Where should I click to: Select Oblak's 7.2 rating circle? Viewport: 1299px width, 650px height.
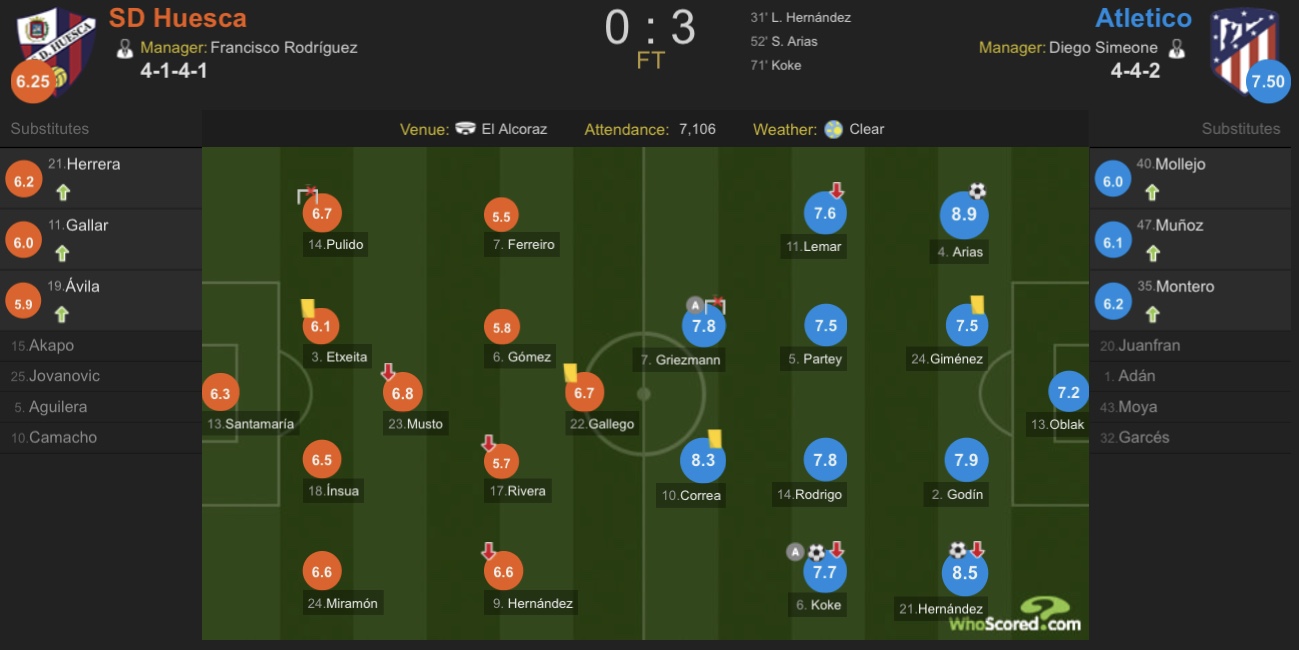(1068, 392)
